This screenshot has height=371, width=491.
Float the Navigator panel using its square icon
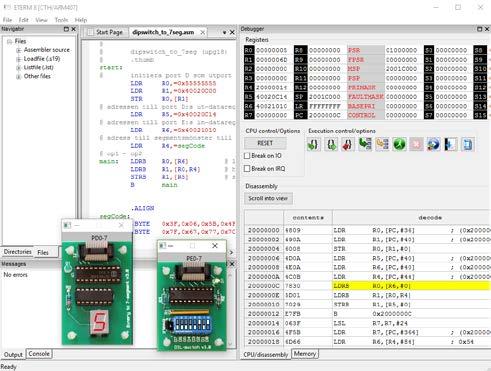point(66,29)
